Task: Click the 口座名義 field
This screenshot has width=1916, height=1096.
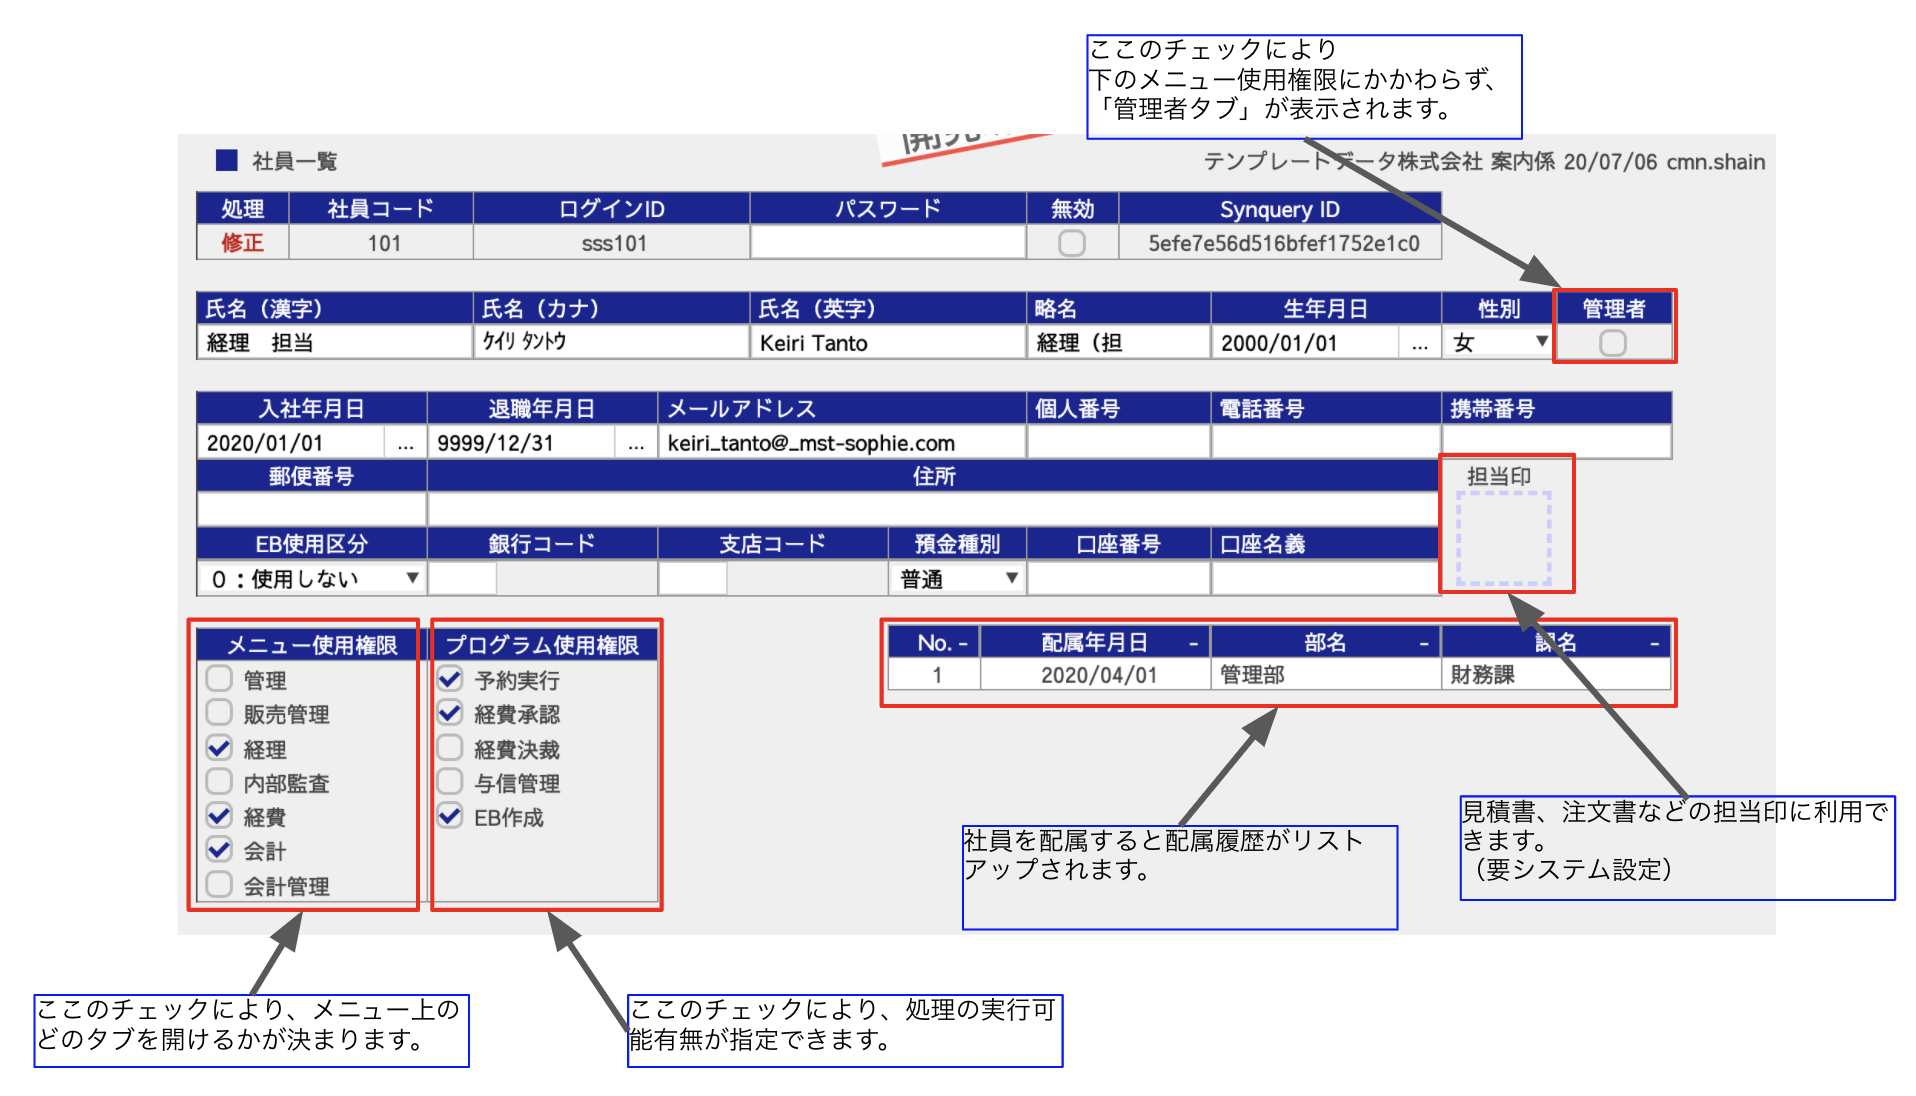Action: coord(1326,578)
